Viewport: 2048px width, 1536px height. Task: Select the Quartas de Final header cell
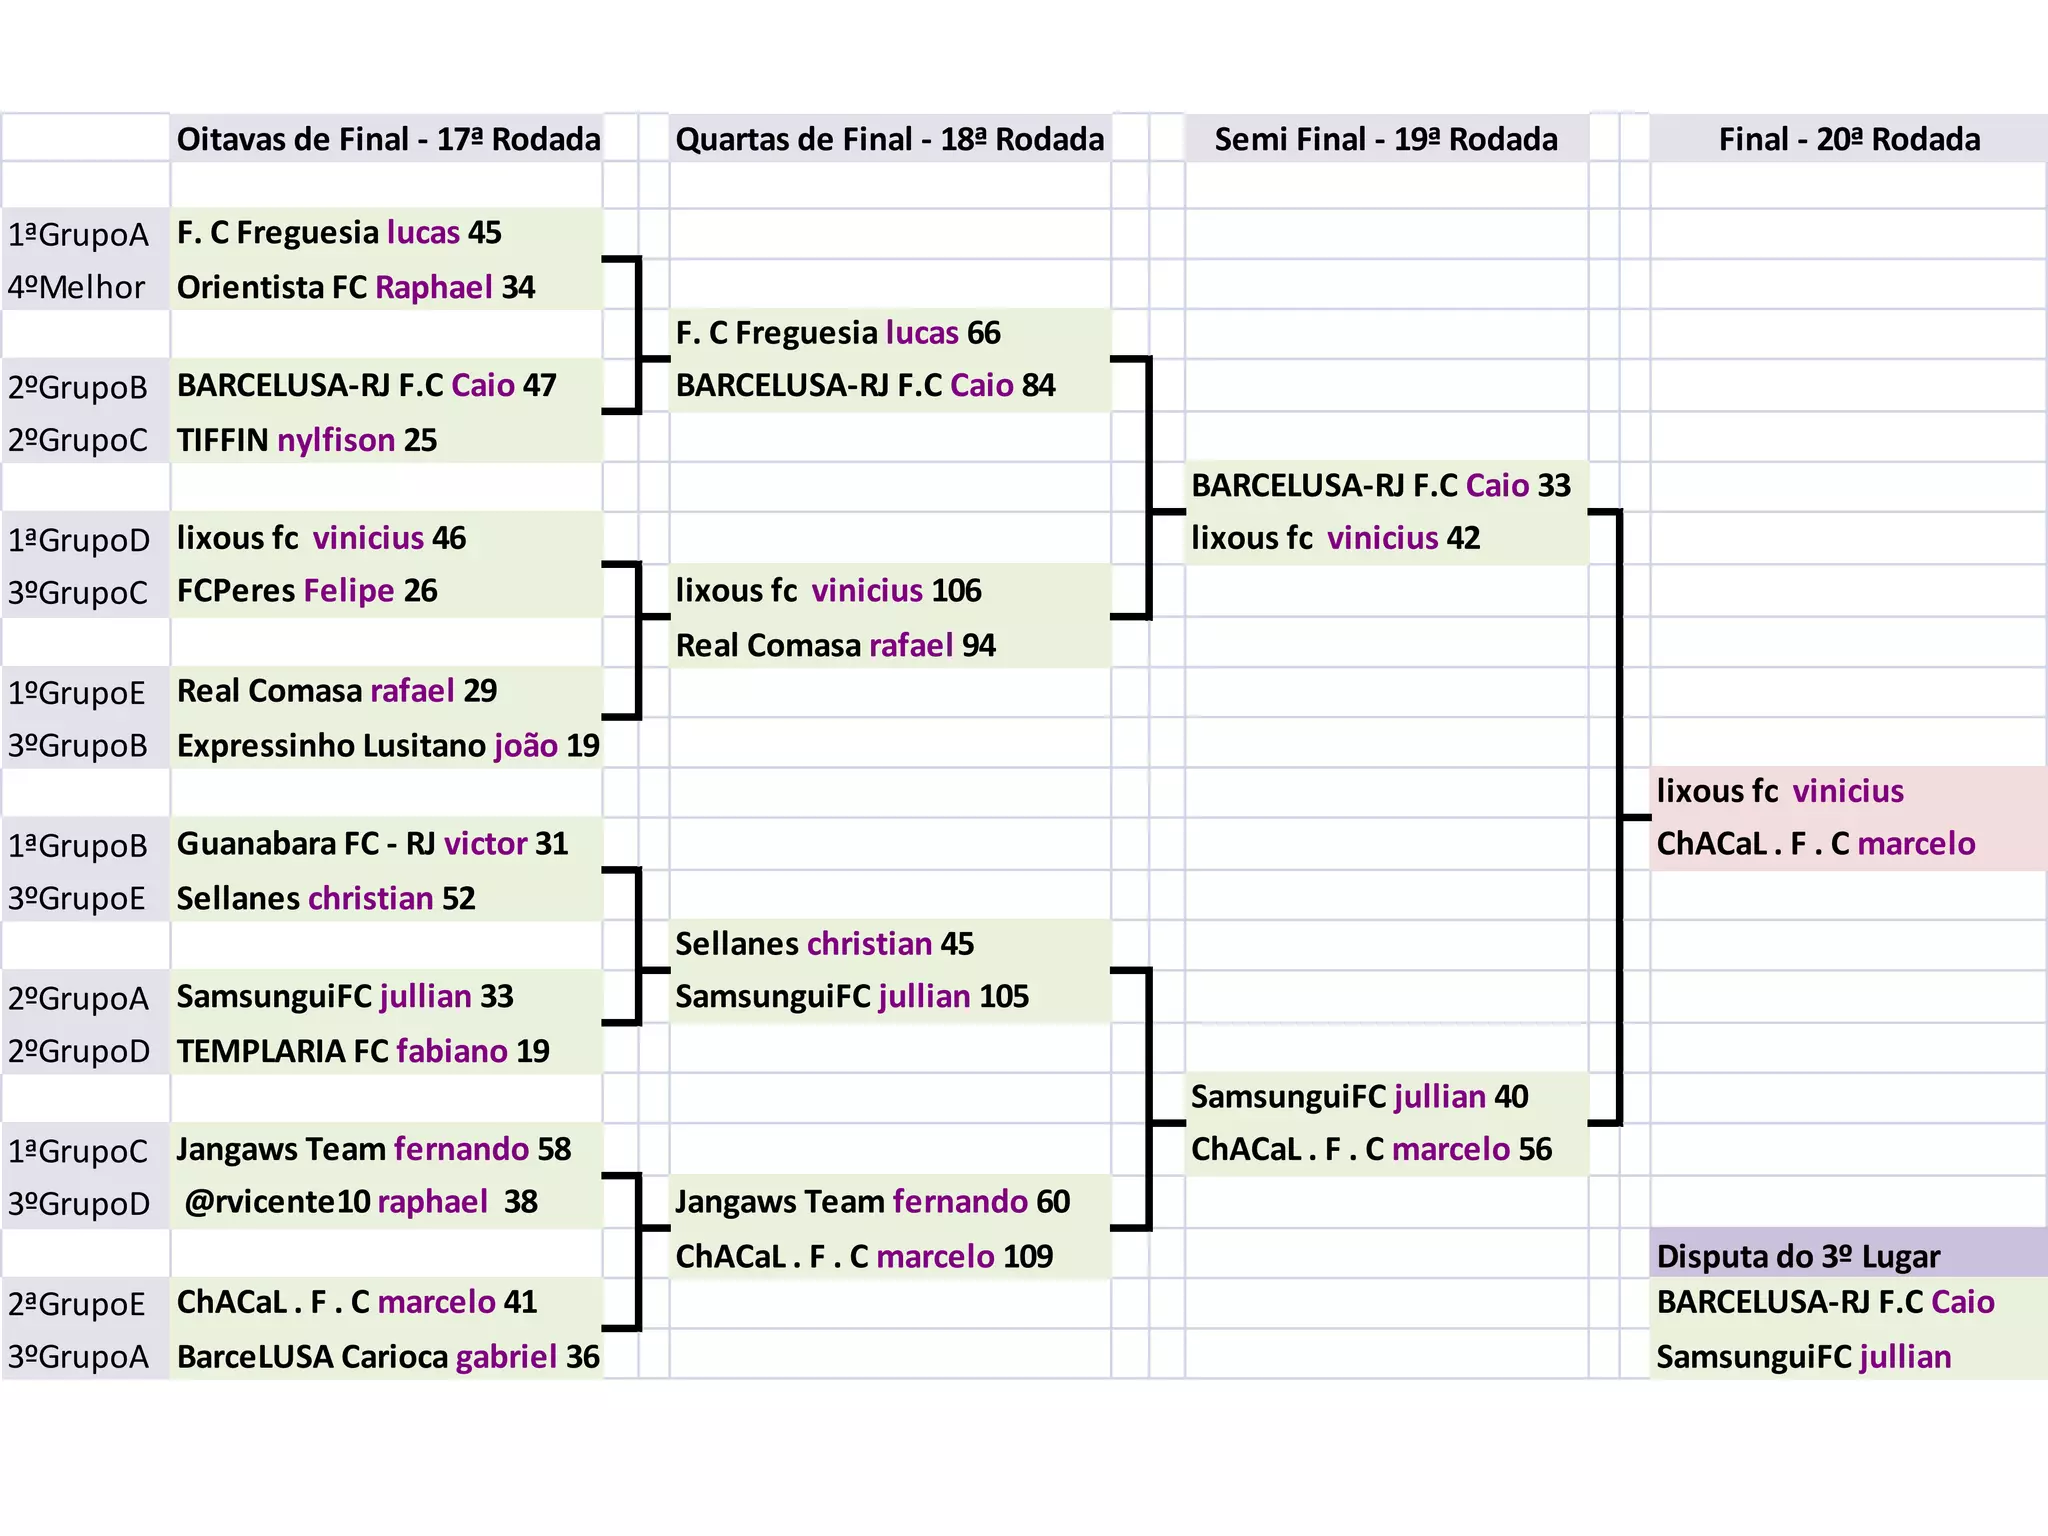click(x=889, y=139)
